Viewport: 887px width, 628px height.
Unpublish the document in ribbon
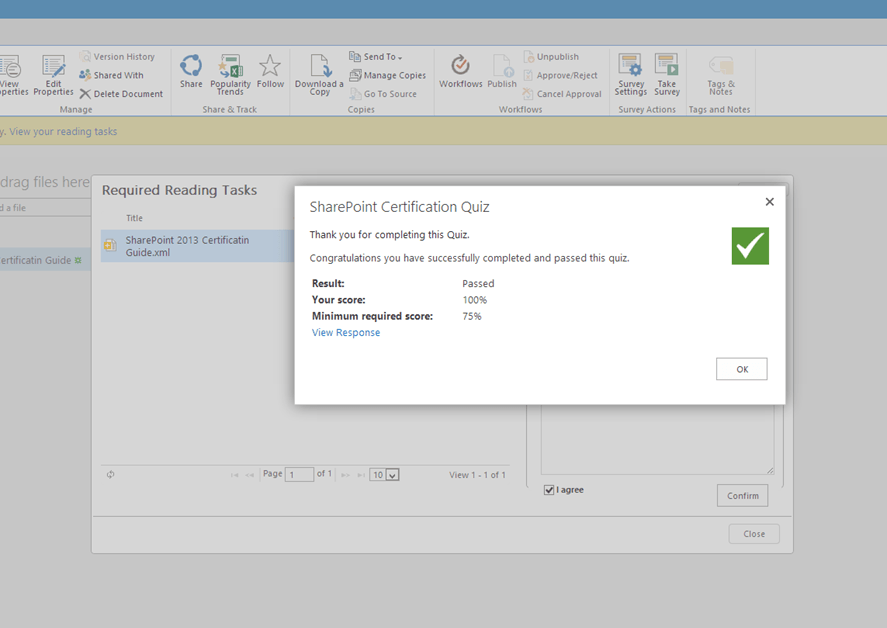click(551, 57)
